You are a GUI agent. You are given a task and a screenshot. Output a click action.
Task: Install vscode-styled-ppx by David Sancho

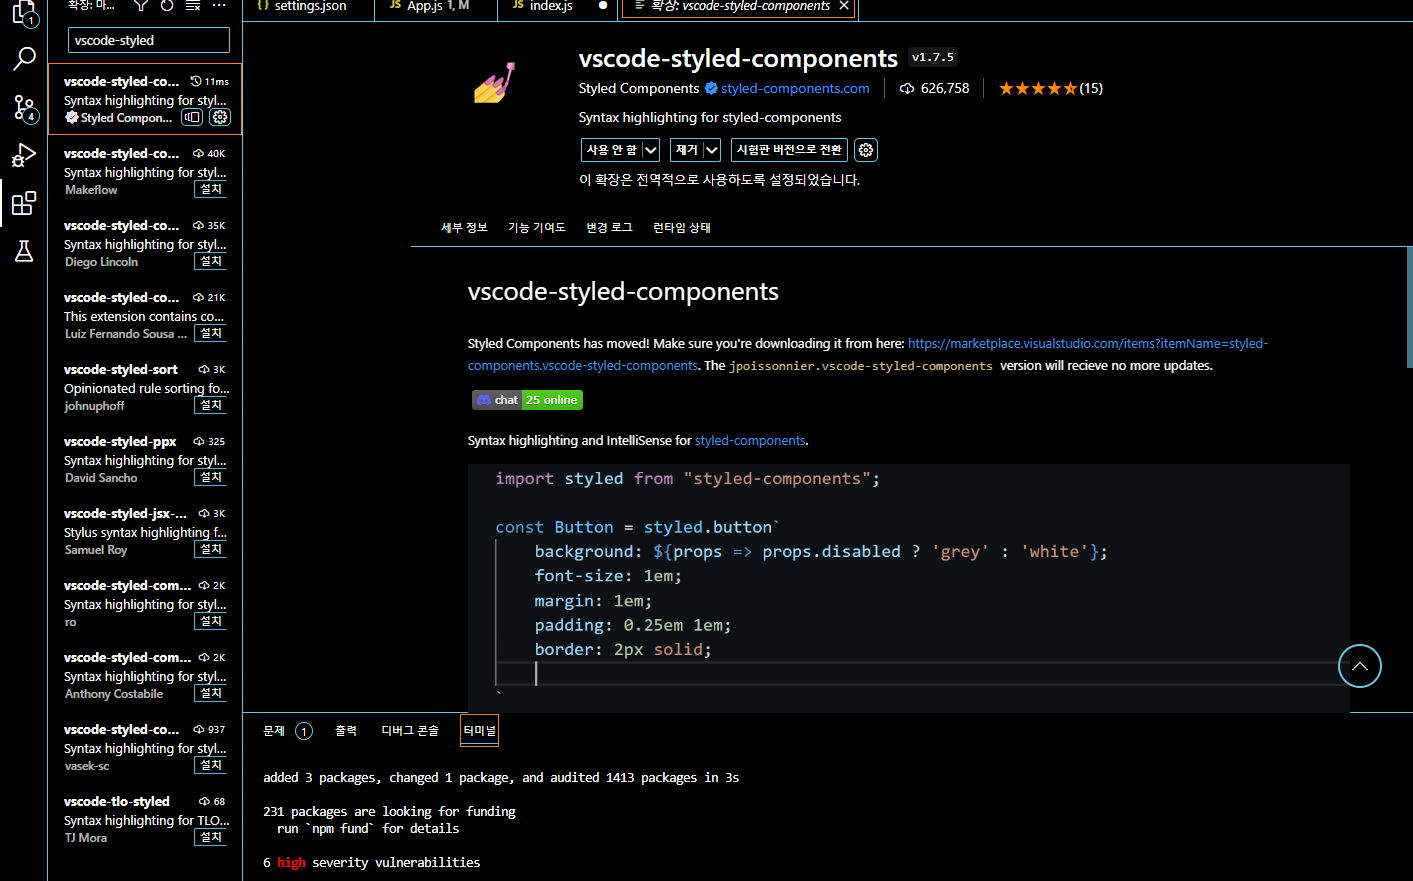(x=211, y=477)
